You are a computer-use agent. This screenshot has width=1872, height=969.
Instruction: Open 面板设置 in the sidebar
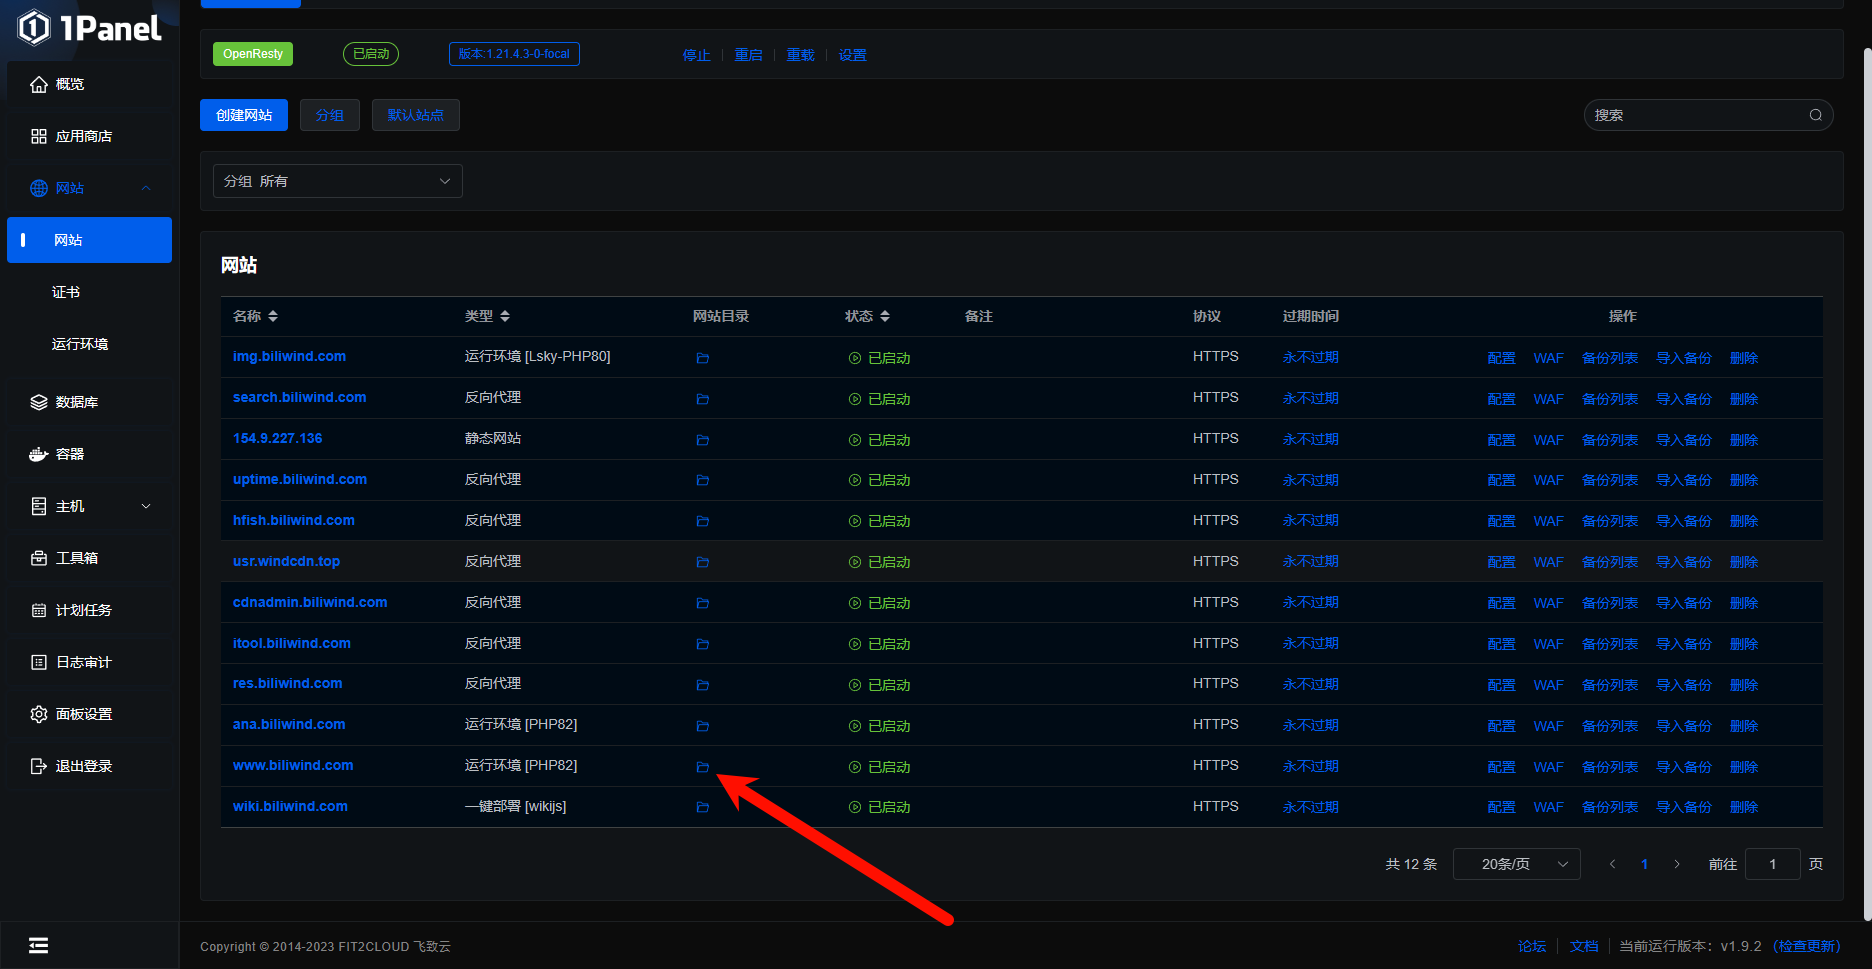90,714
